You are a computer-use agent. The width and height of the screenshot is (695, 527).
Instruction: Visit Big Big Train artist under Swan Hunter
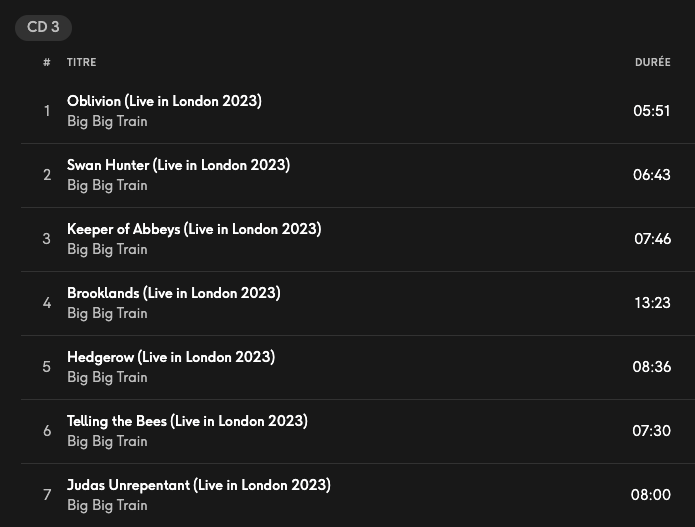[x=107, y=186]
